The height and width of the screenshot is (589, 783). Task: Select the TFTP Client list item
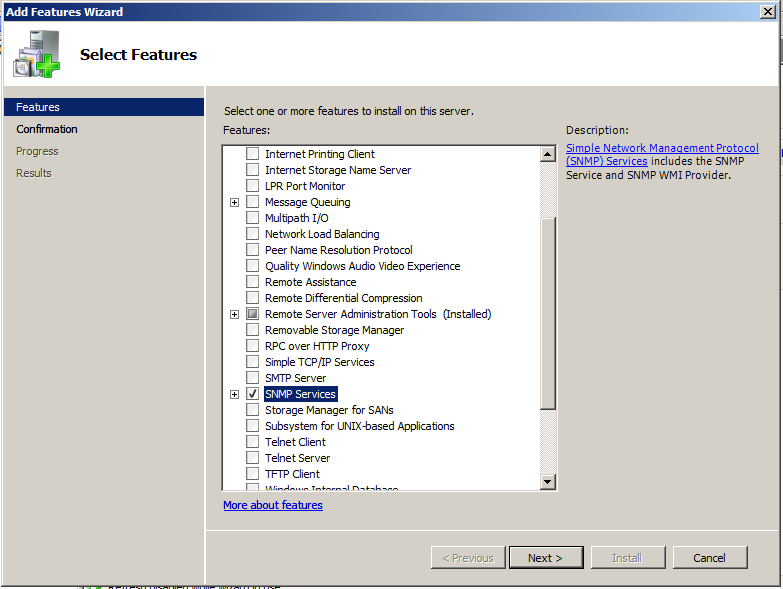(292, 474)
